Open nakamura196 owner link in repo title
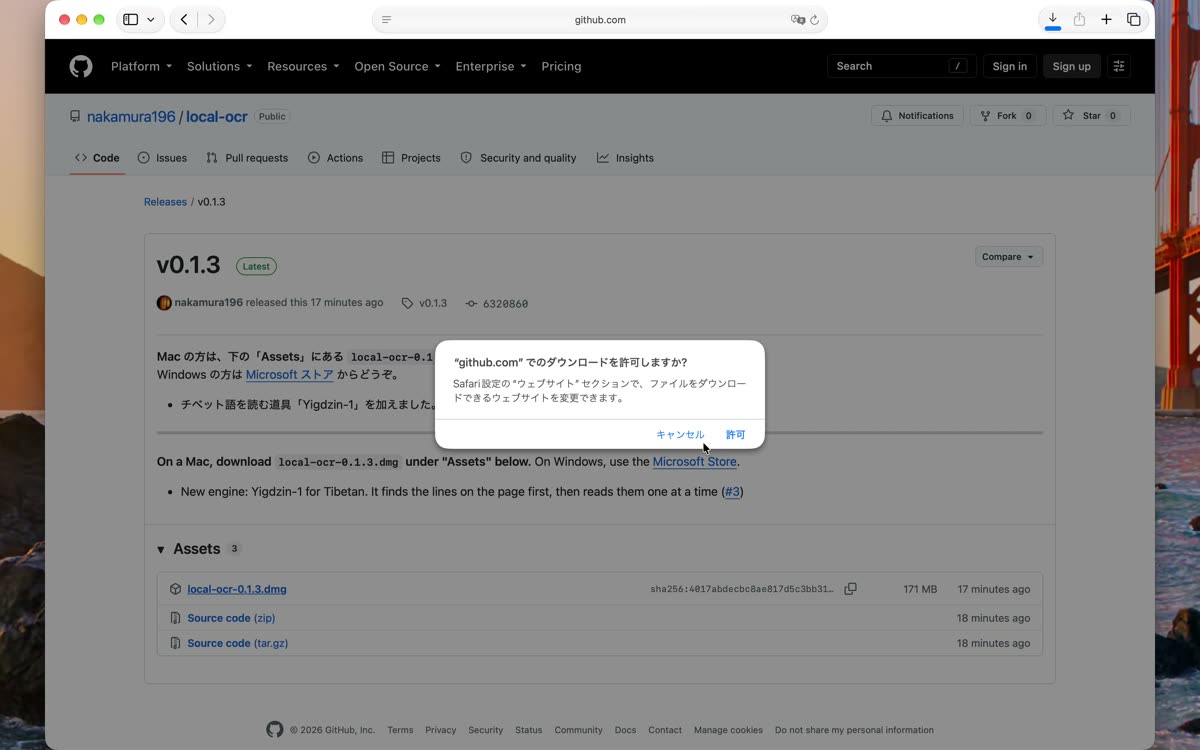Screen dimensions: 1200x750 pos(131,117)
